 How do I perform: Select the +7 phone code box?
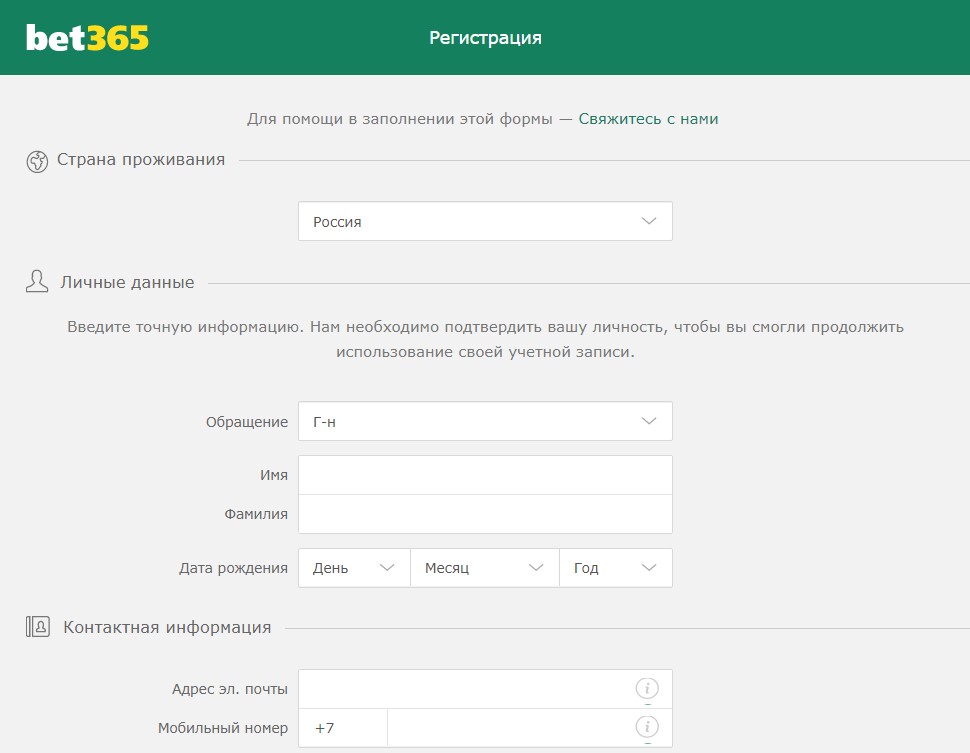pyautogui.click(x=340, y=728)
